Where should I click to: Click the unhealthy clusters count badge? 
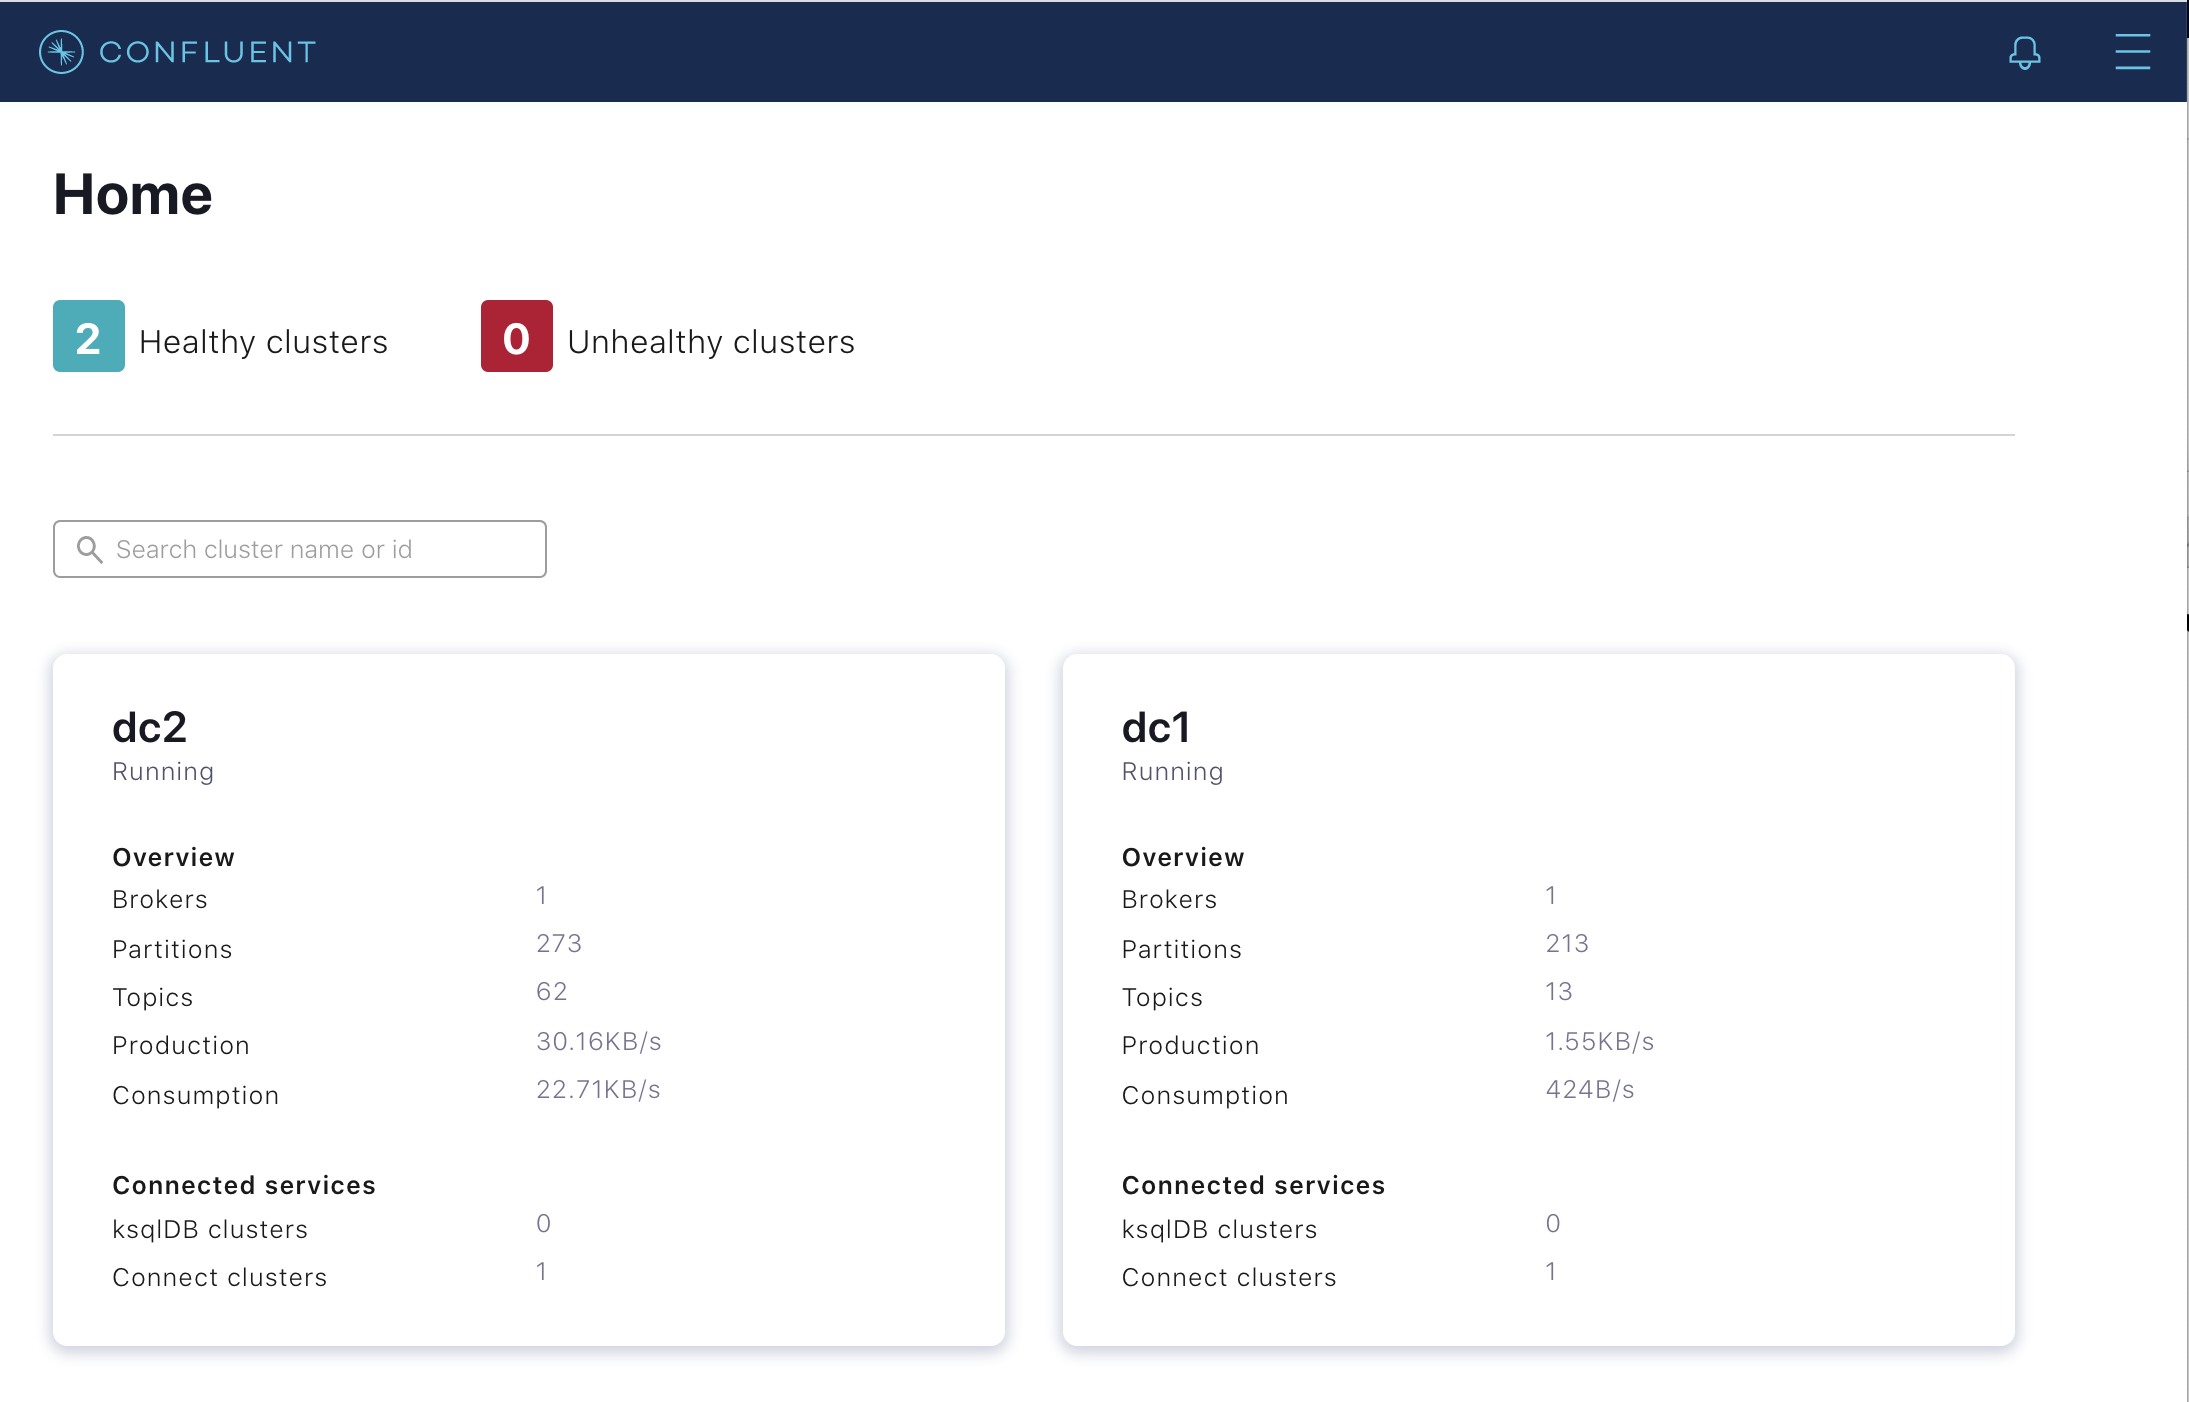[516, 337]
